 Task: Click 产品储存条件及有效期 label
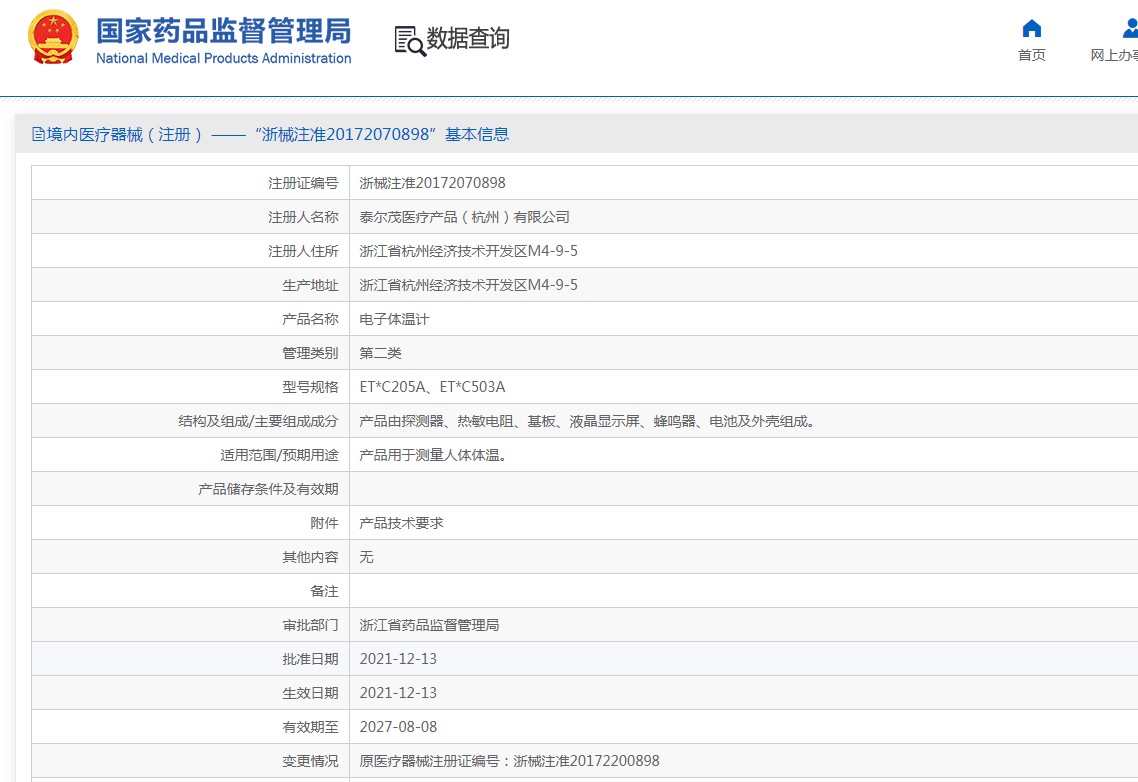[269, 489]
